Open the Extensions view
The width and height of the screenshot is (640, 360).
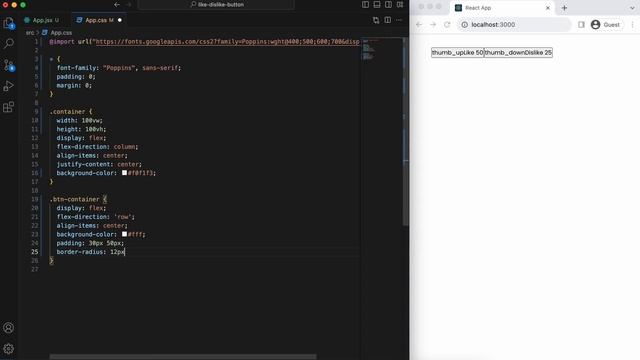click(x=9, y=107)
